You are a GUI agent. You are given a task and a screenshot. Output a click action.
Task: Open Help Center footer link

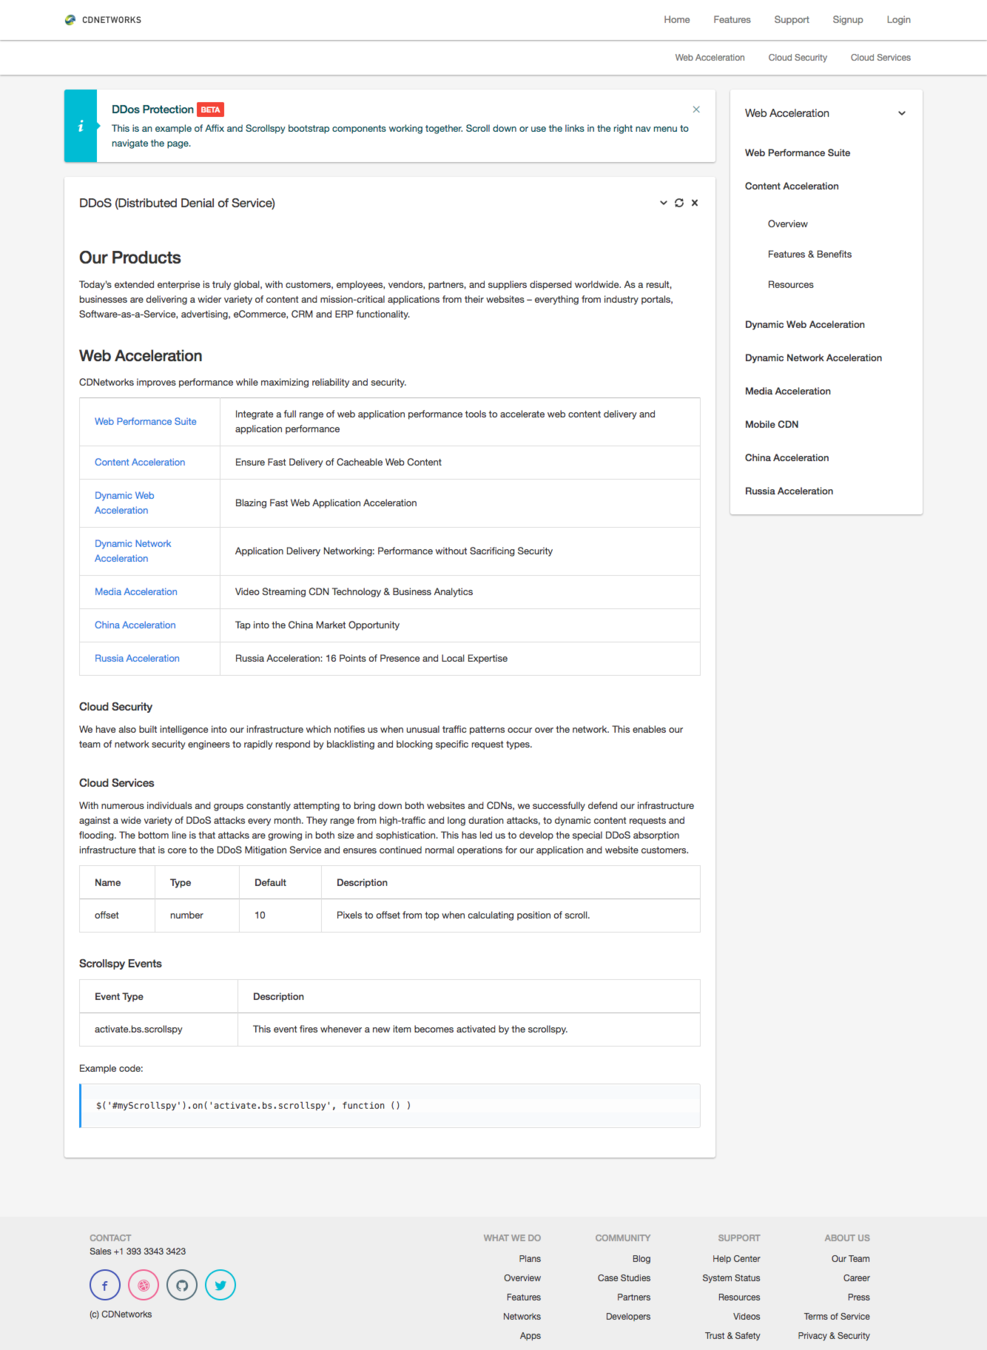[736, 1259]
